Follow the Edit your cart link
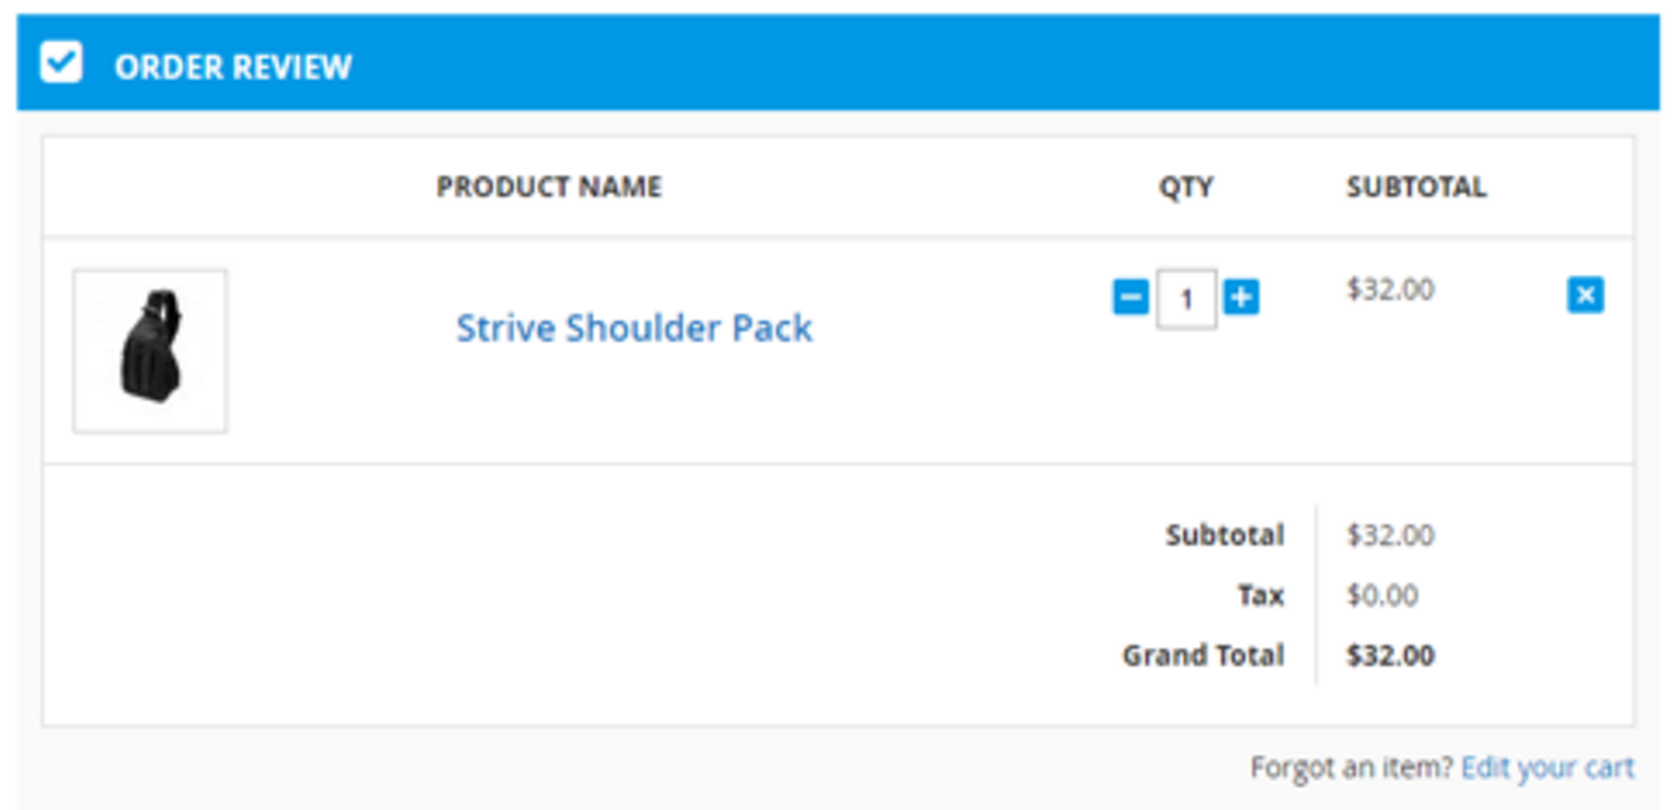Image resolution: width=1676 pixels, height=810 pixels. coord(1547,767)
